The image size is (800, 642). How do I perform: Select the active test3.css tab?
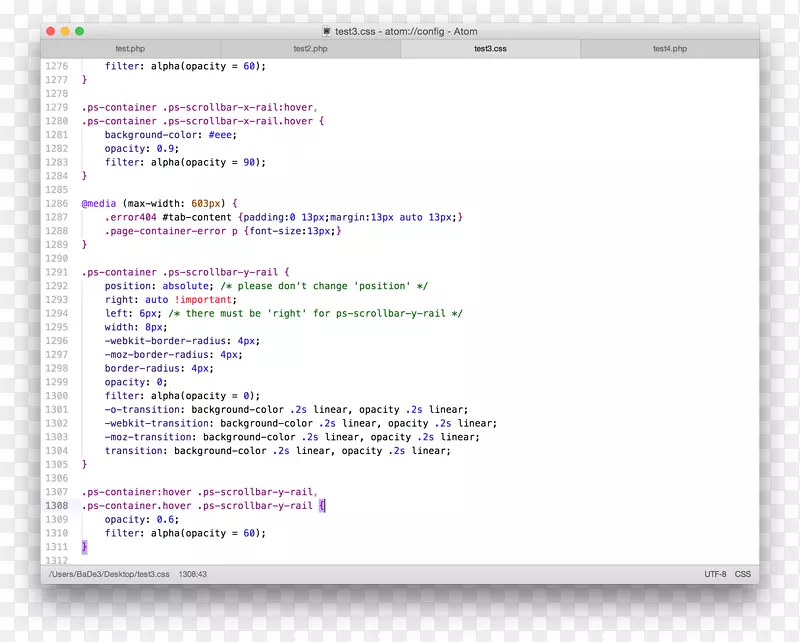click(490, 48)
